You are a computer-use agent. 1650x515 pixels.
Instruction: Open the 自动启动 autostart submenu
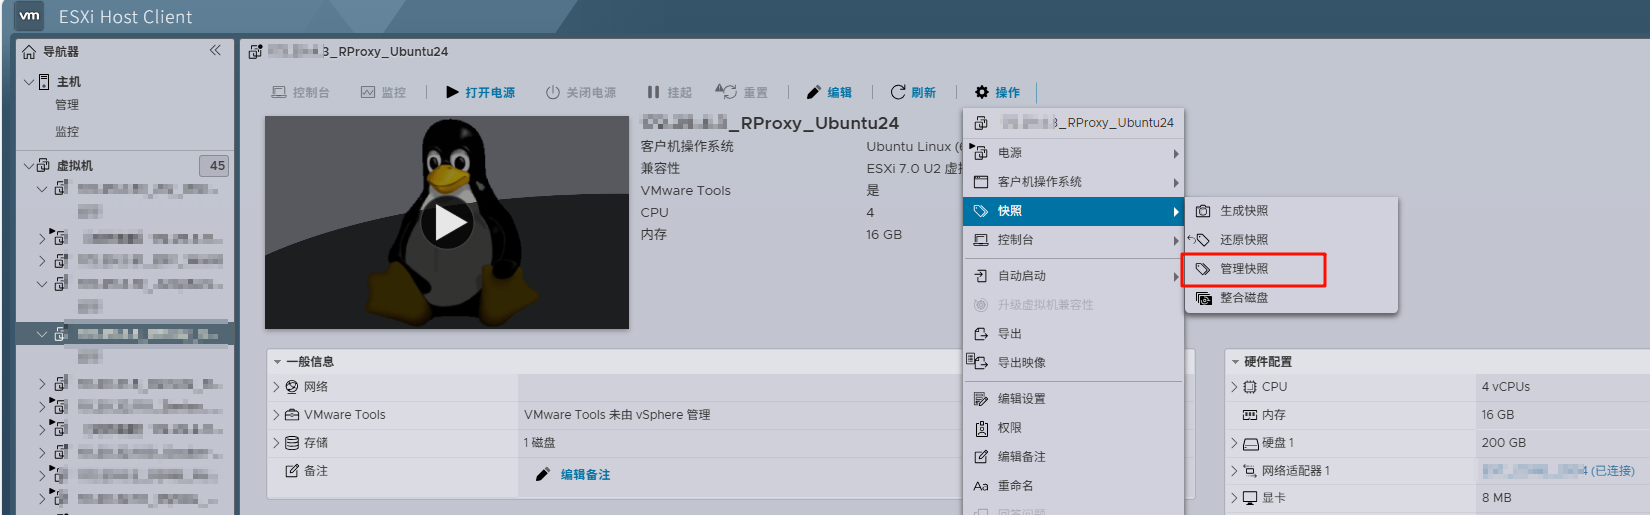click(x=1073, y=276)
